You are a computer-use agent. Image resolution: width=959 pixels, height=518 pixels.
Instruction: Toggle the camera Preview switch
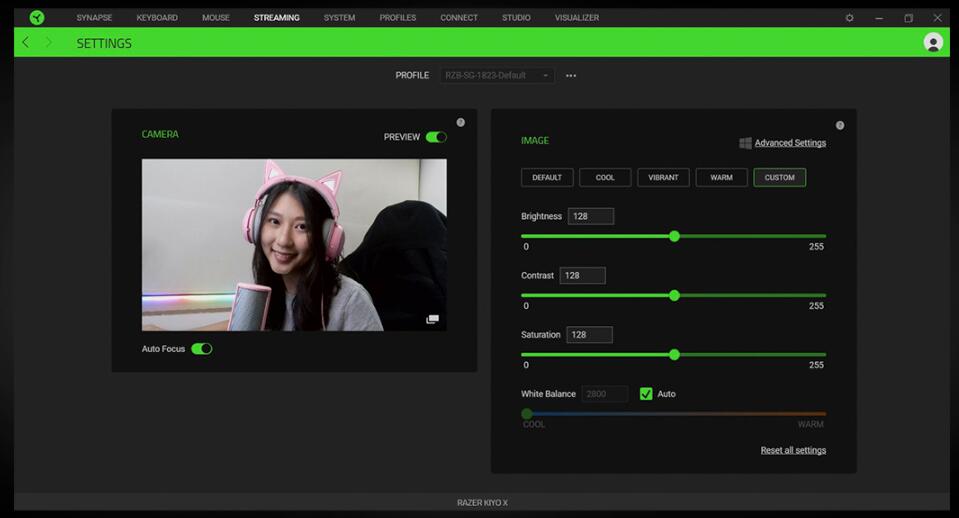pos(436,137)
